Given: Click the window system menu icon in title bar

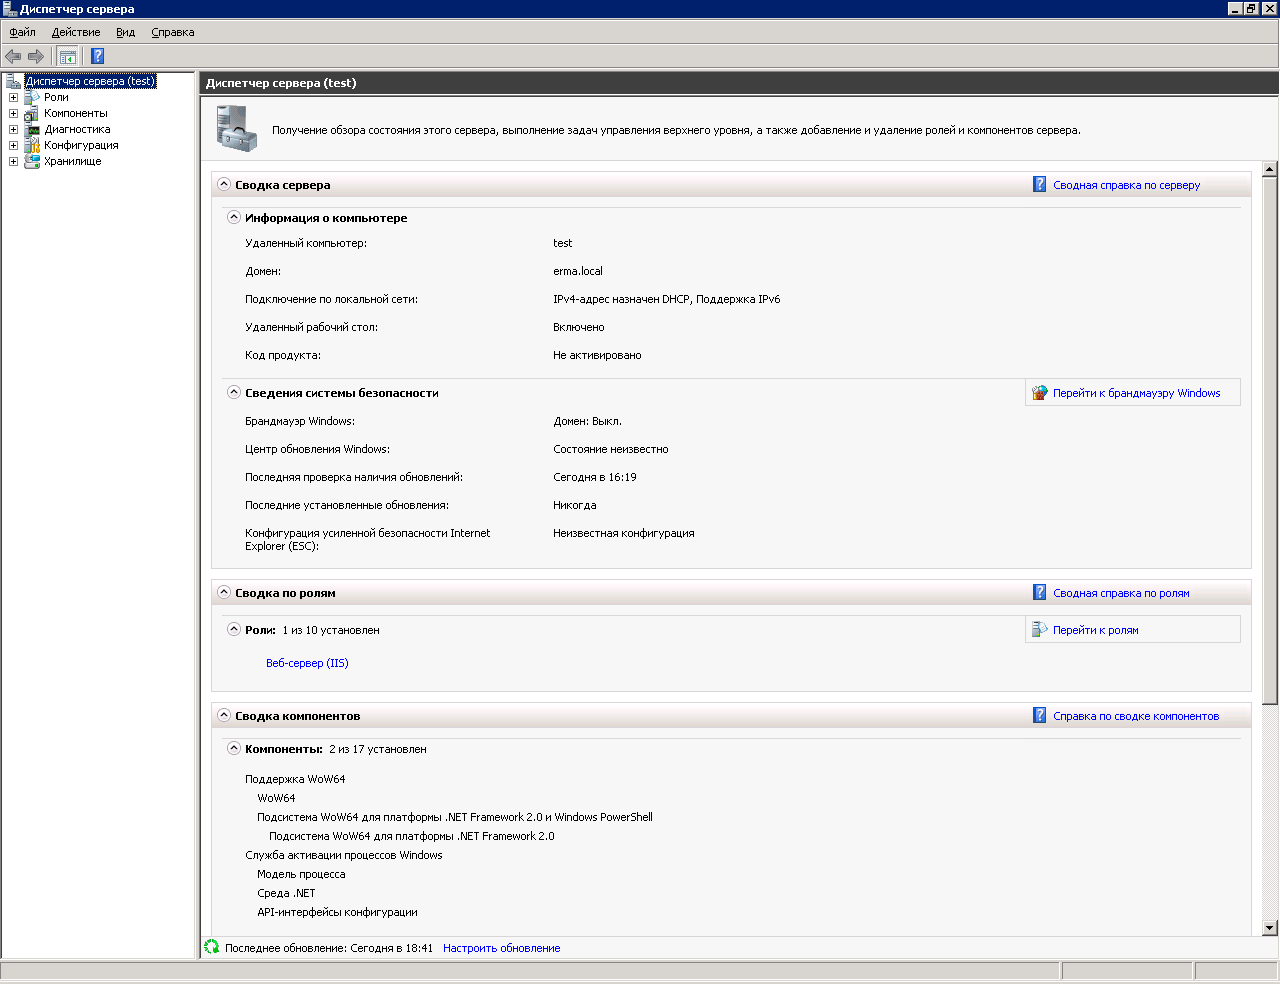Looking at the screenshot, I should tap(9, 8).
